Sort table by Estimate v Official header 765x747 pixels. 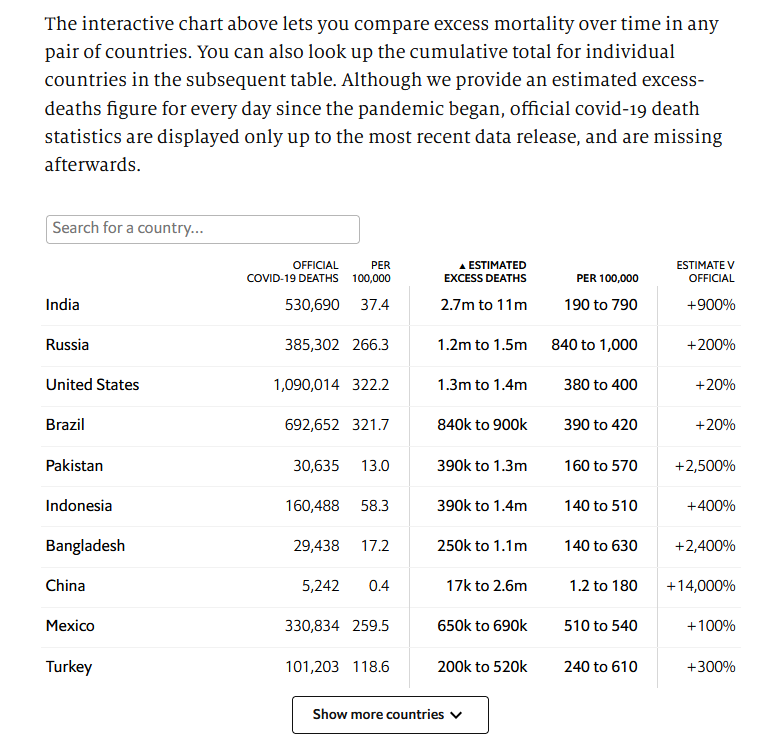pos(705,272)
